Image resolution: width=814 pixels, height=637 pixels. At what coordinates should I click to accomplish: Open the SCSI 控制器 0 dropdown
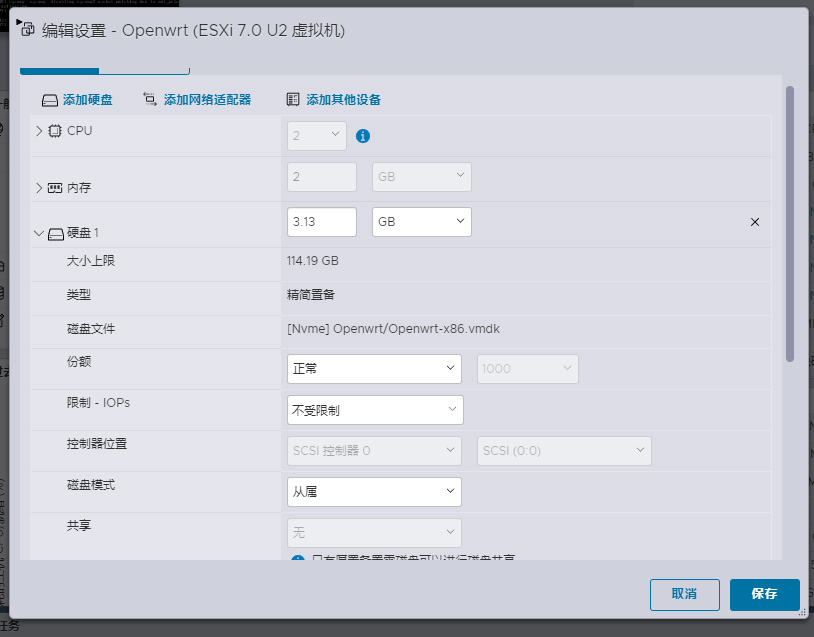point(374,451)
